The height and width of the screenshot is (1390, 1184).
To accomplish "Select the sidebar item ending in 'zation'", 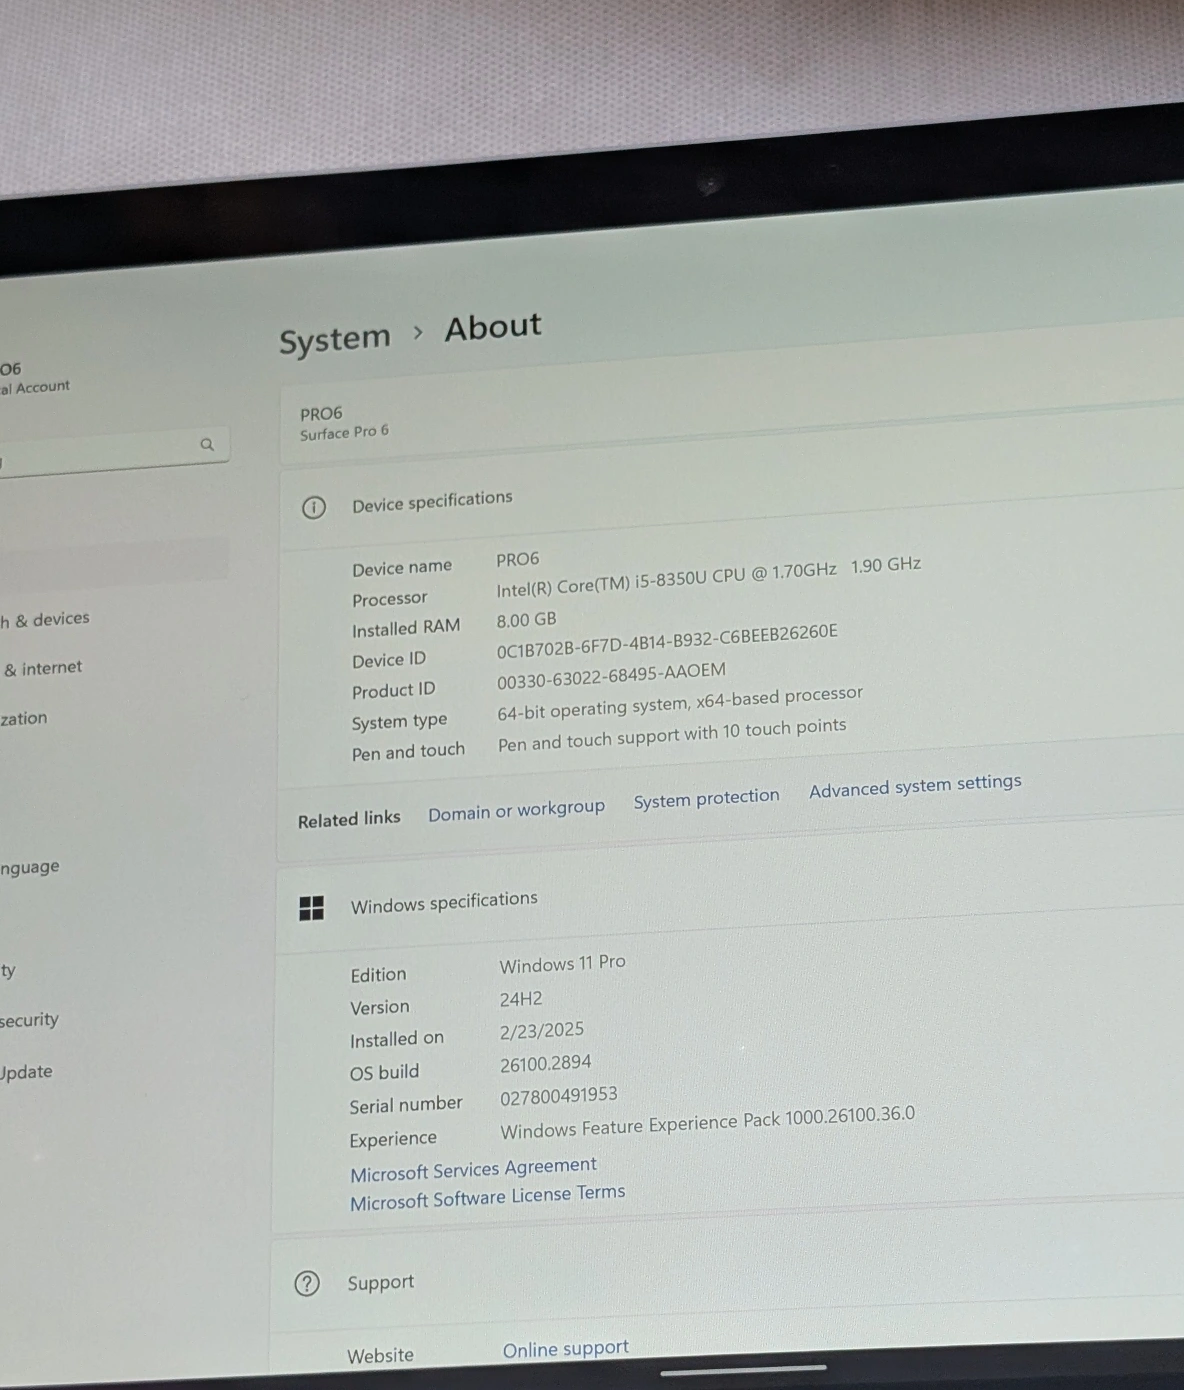I will tap(24, 719).
